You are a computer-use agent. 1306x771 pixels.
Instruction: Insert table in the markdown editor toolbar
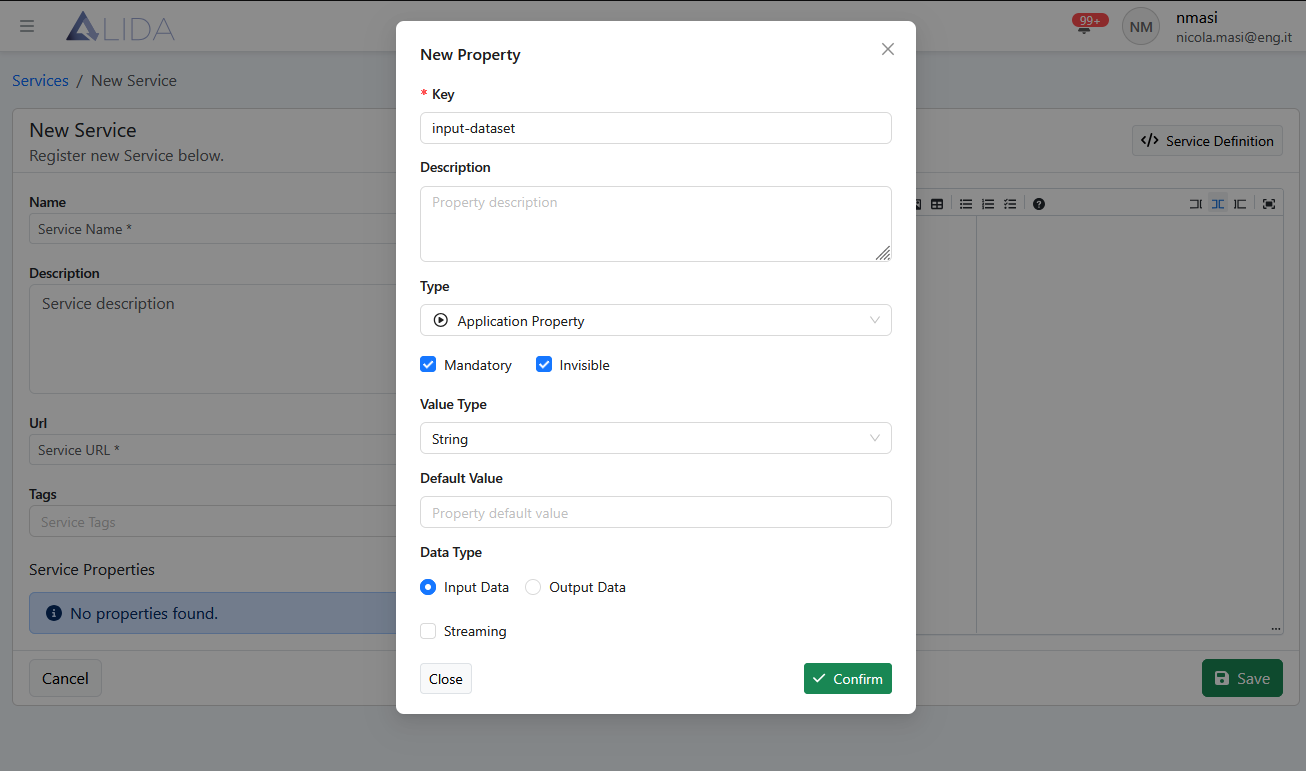tap(937, 204)
